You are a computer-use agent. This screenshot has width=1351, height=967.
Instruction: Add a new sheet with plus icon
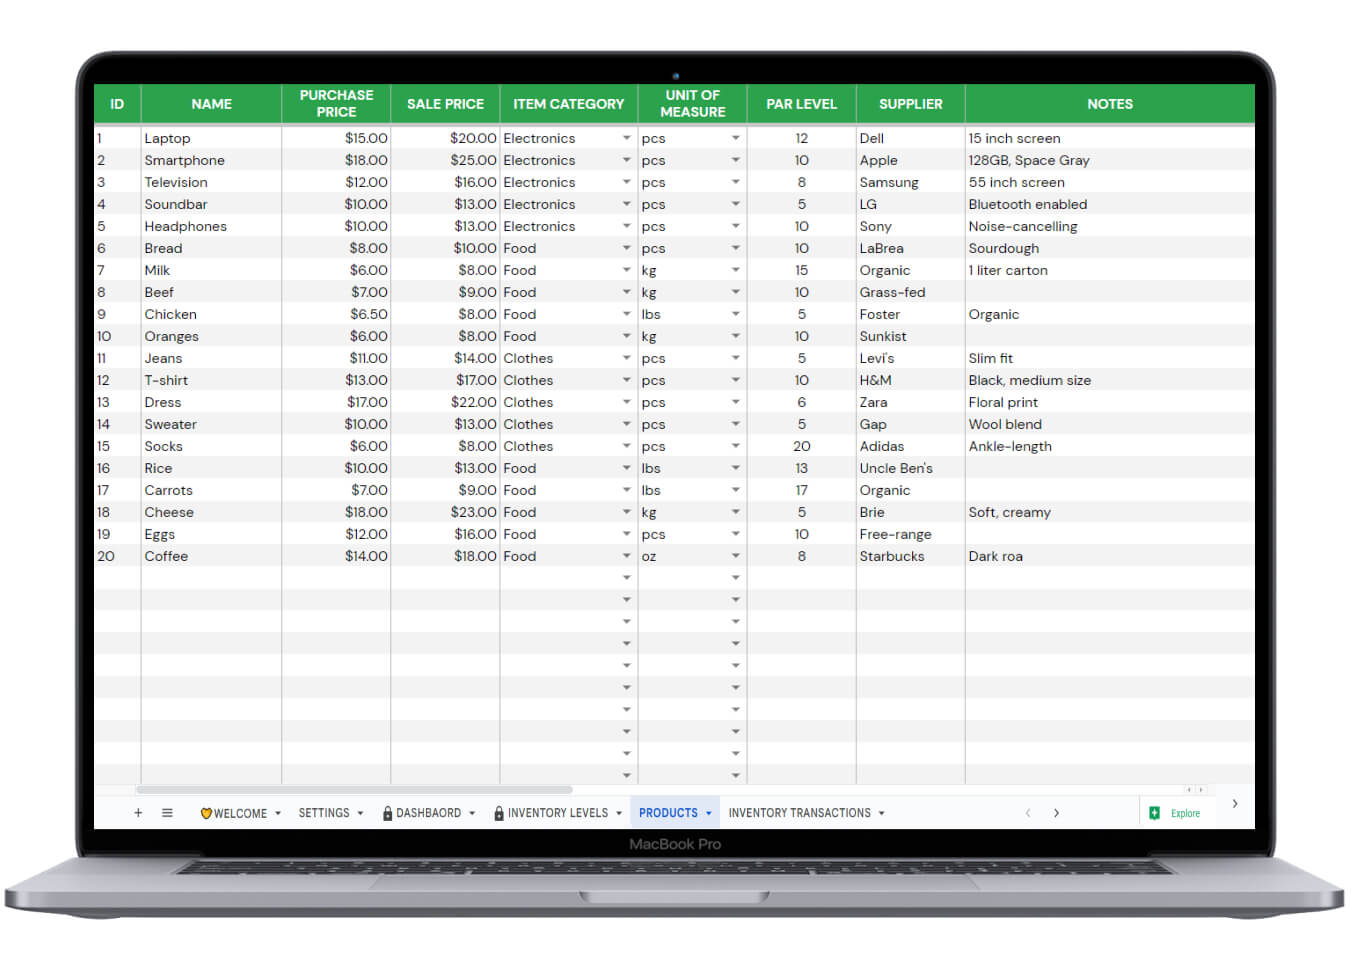click(x=138, y=813)
